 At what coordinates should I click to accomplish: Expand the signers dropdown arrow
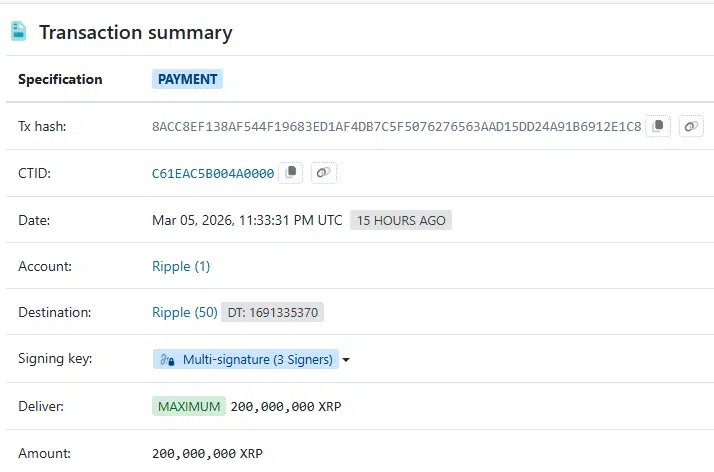[346, 360]
